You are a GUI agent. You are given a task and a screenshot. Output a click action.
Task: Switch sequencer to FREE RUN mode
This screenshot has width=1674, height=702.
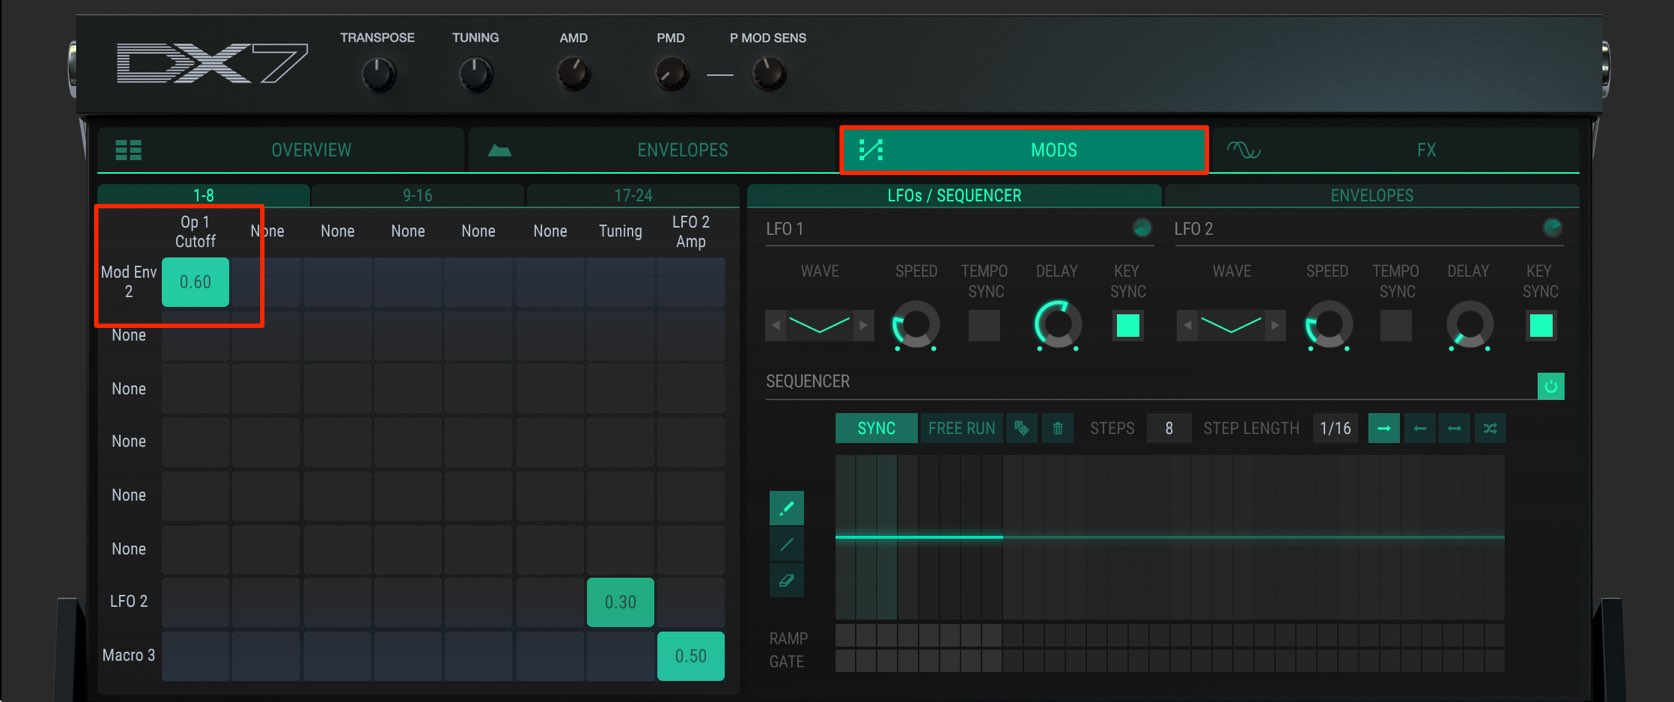click(x=961, y=428)
